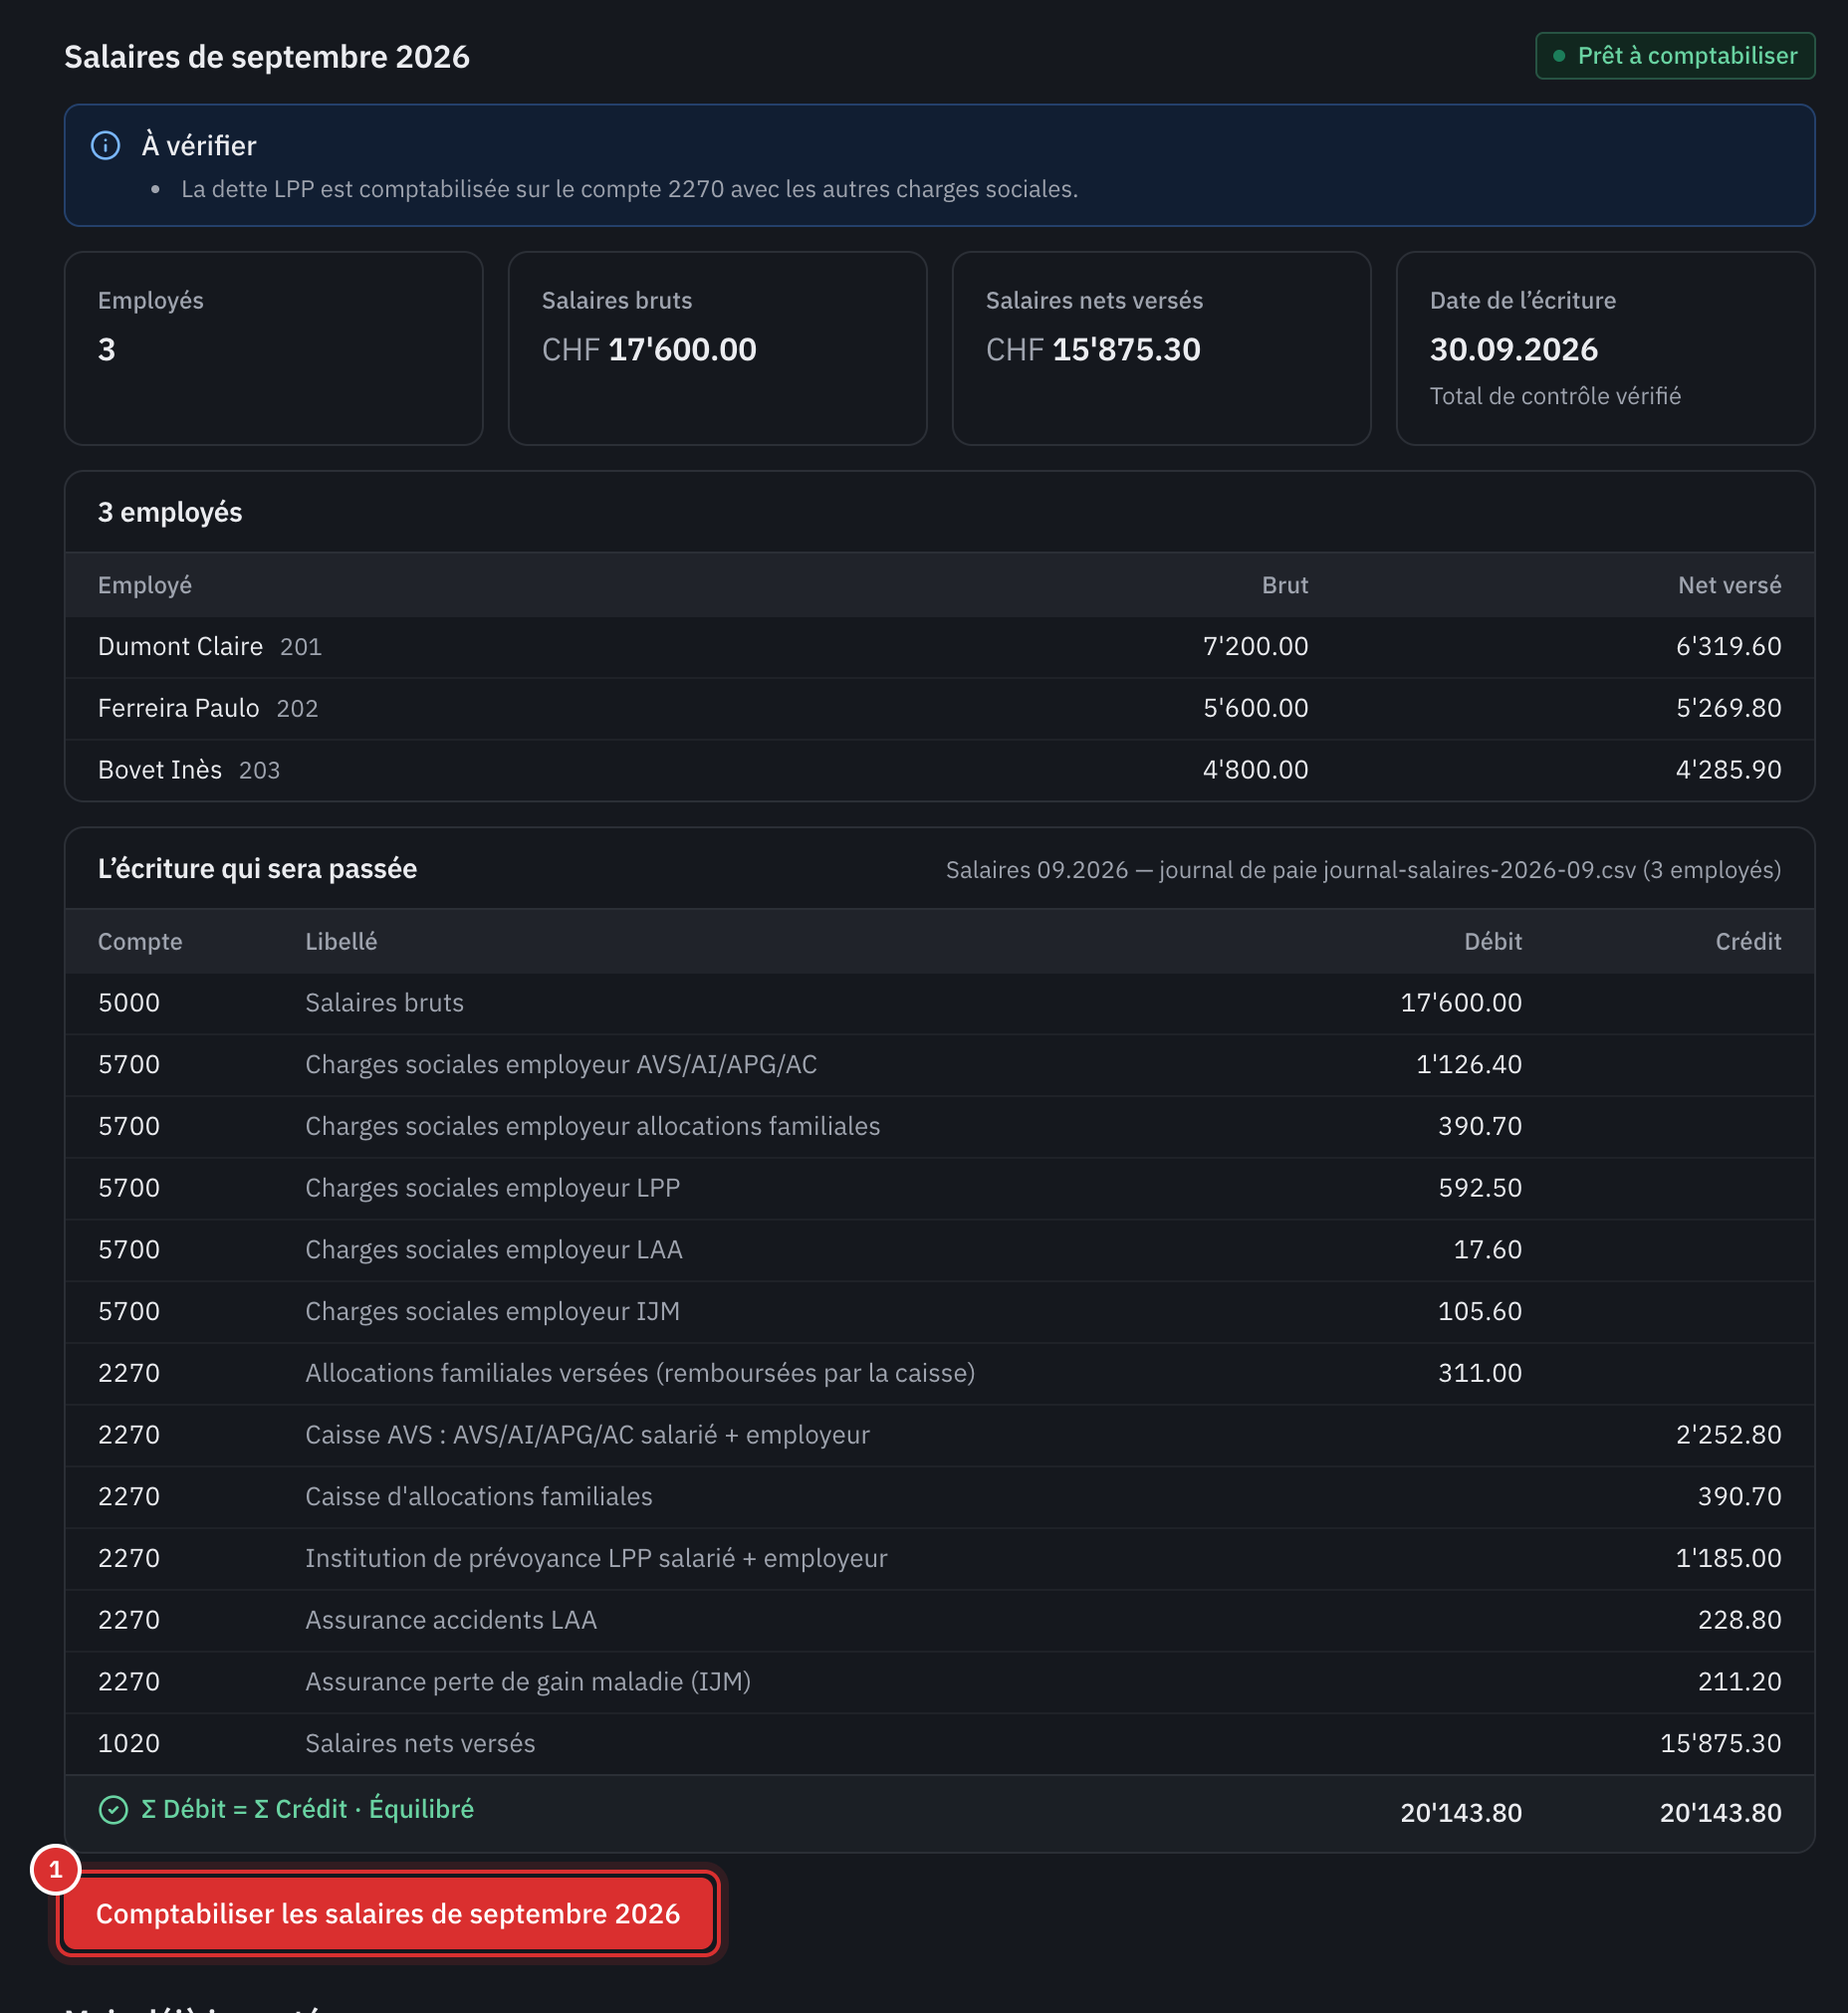Click the Caisse AVS salarié + employeur line
This screenshot has width=1848, height=2013.
point(939,1435)
